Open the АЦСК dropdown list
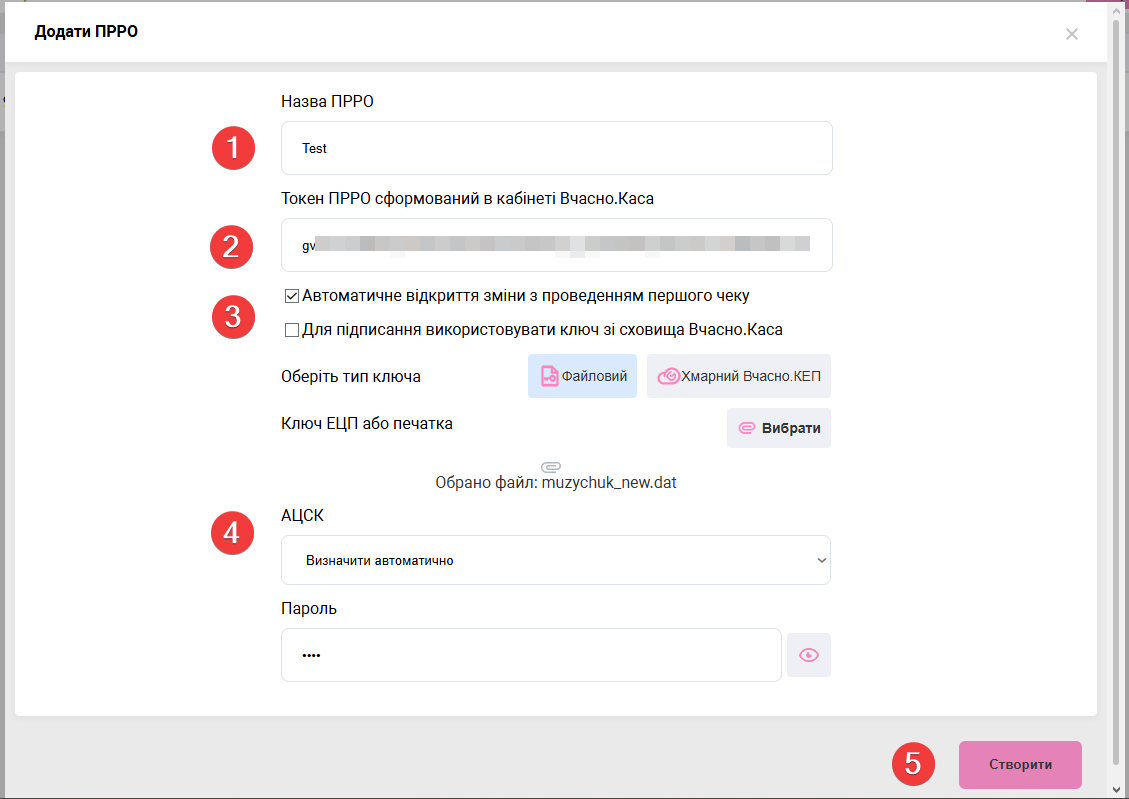The height and width of the screenshot is (799, 1129). pos(556,560)
